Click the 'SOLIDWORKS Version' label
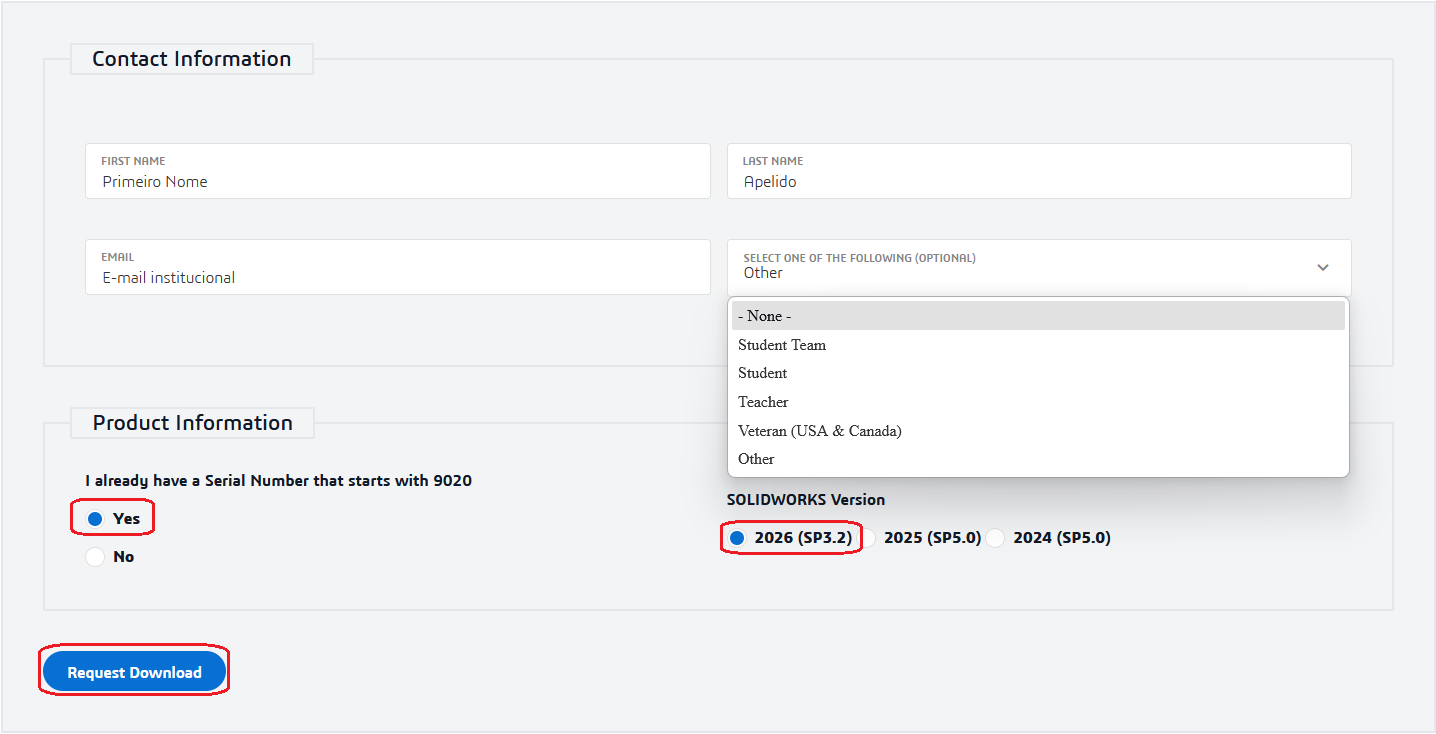This screenshot has width=1436, height=734. (x=806, y=500)
